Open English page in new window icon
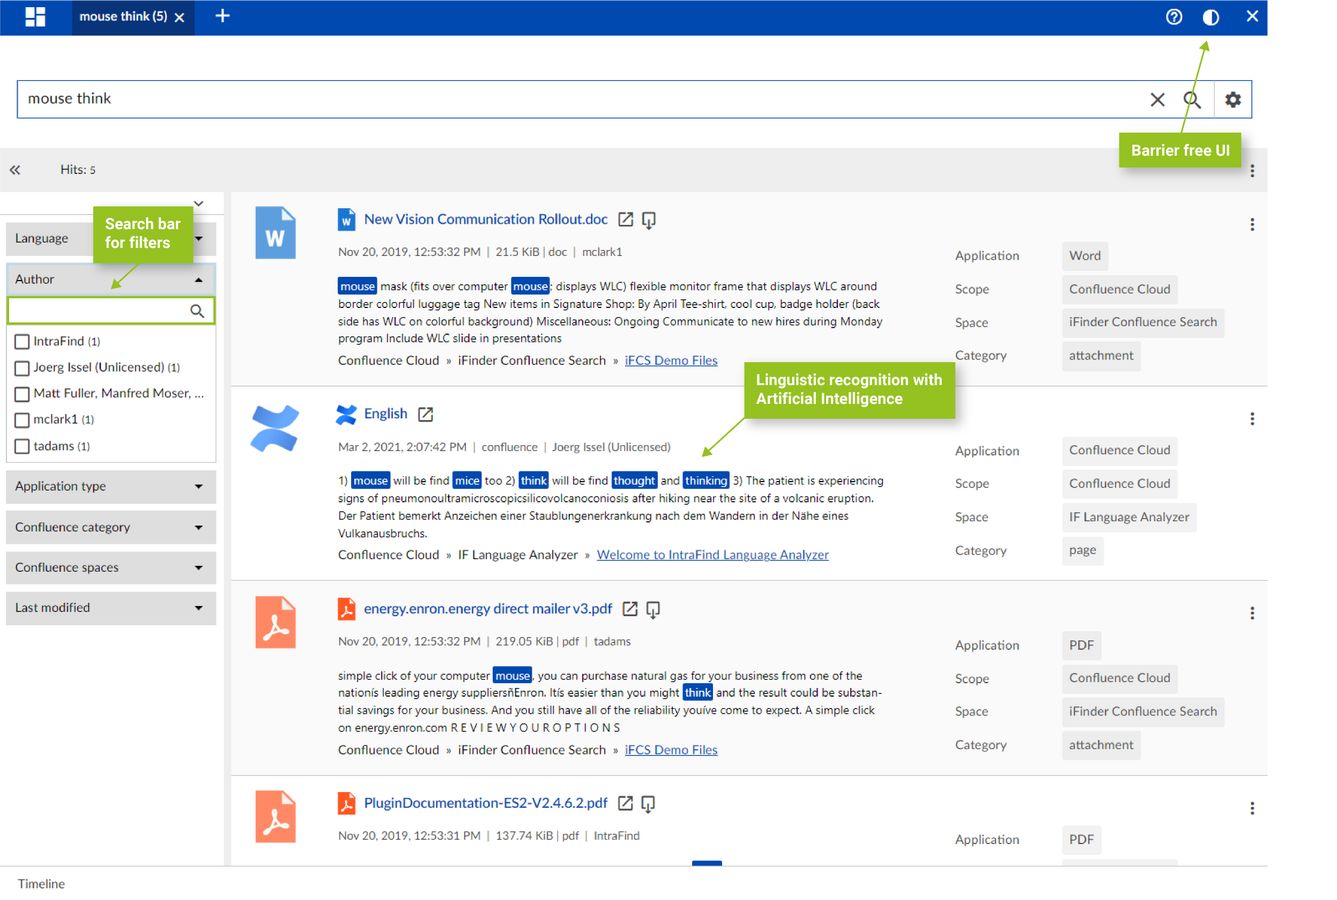 pyautogui.click(x=425, y=414)
